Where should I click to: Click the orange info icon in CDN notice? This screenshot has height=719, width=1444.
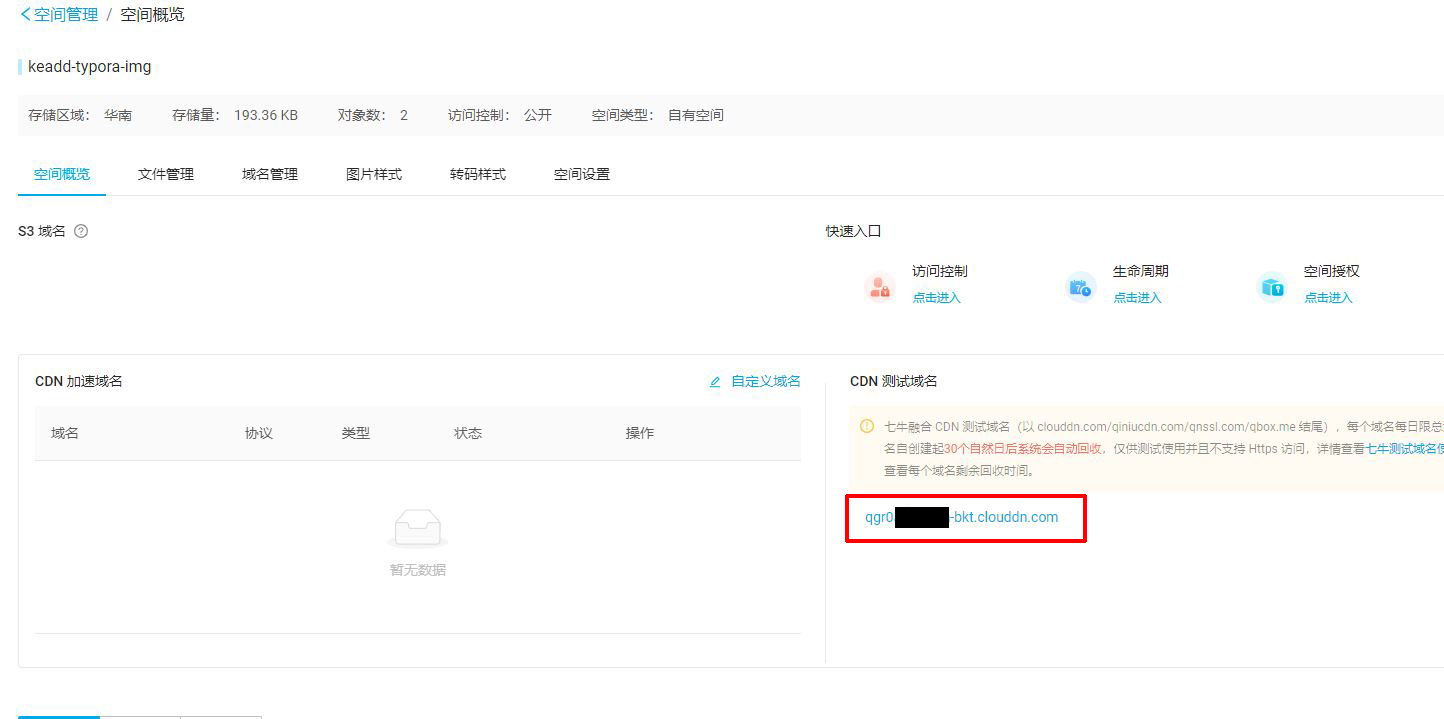point(867,426)
